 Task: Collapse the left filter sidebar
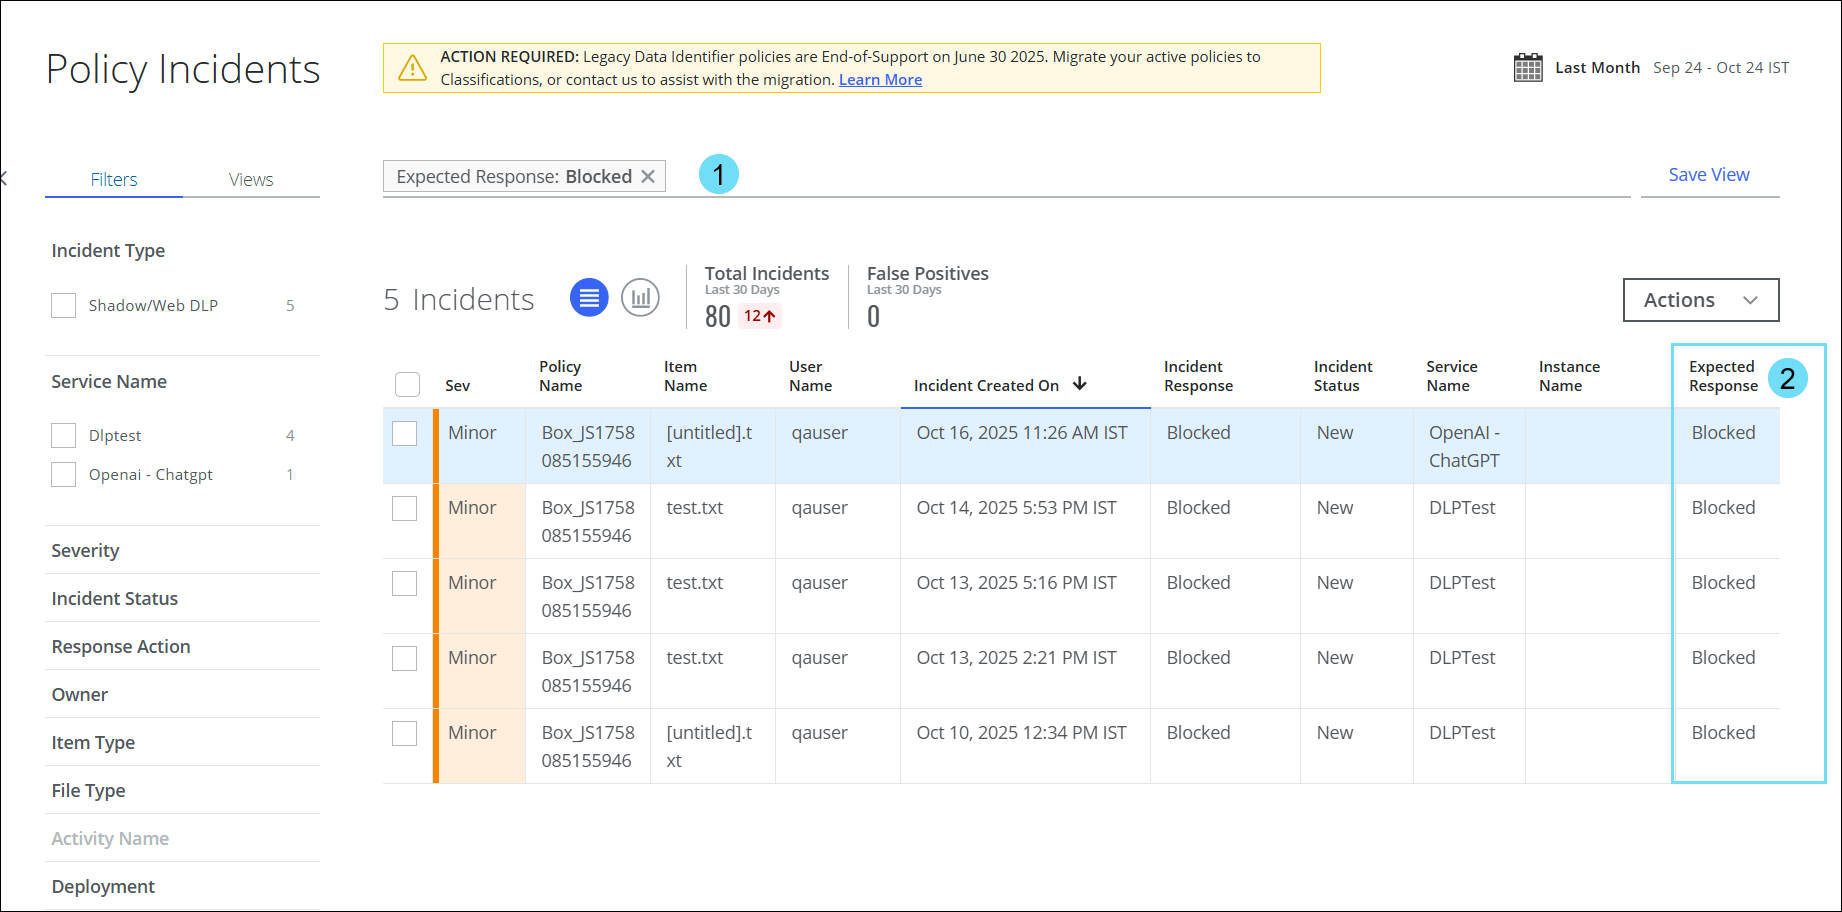[4, 179]
